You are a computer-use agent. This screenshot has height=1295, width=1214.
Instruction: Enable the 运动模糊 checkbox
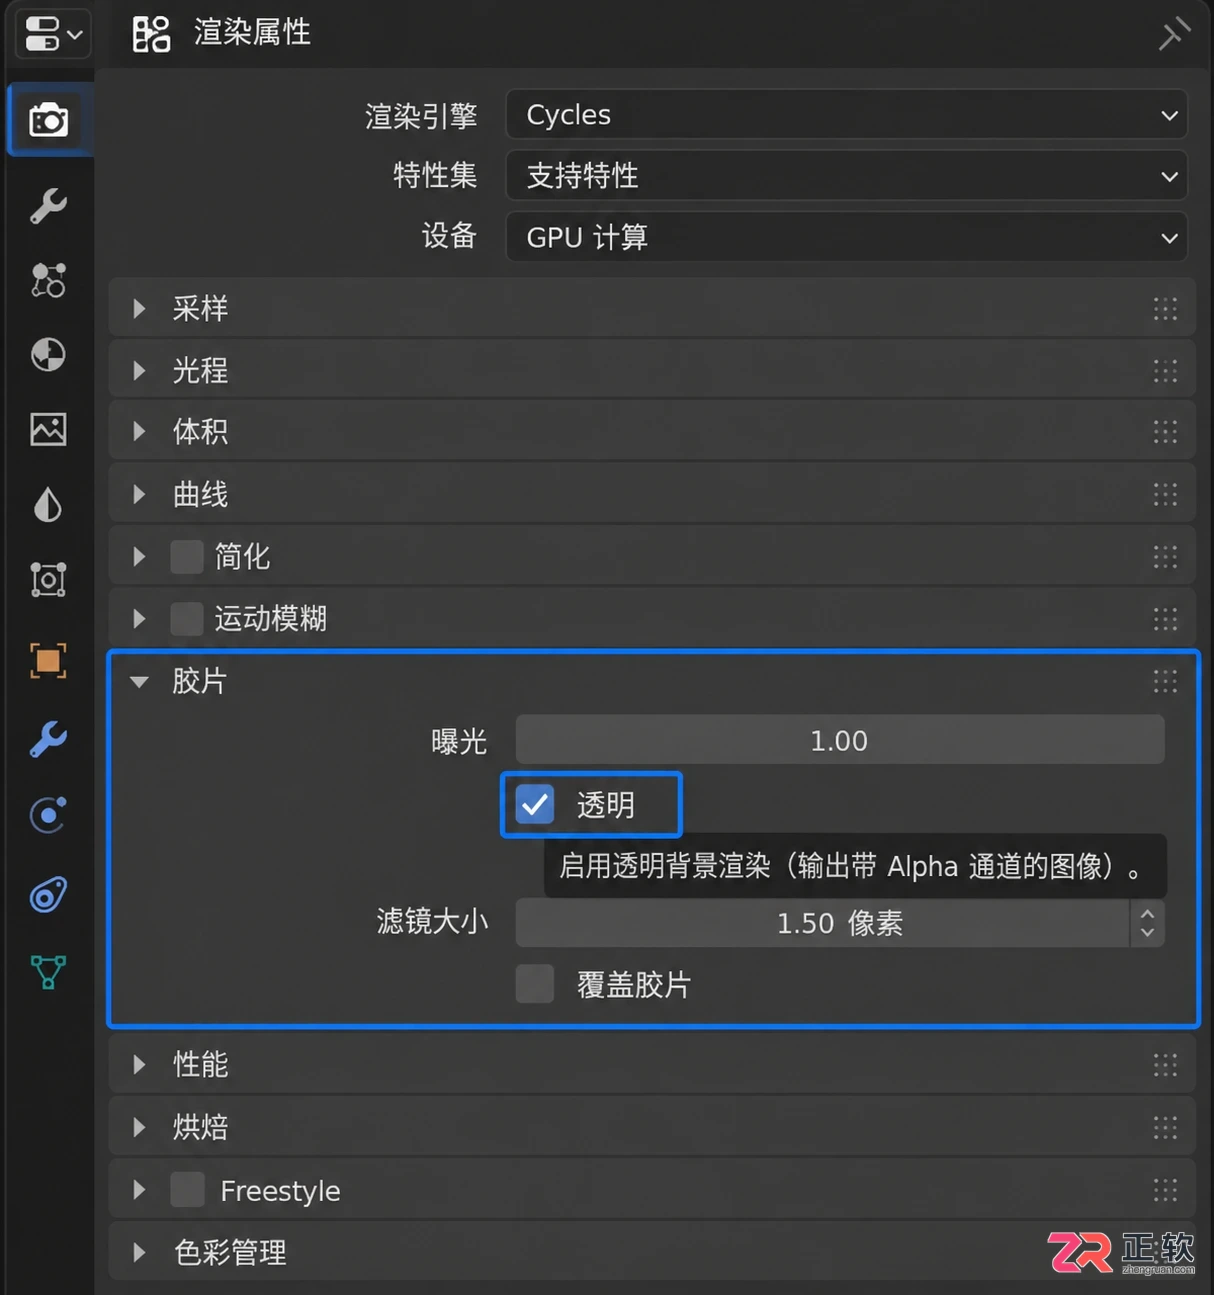(x=187, y=618)
